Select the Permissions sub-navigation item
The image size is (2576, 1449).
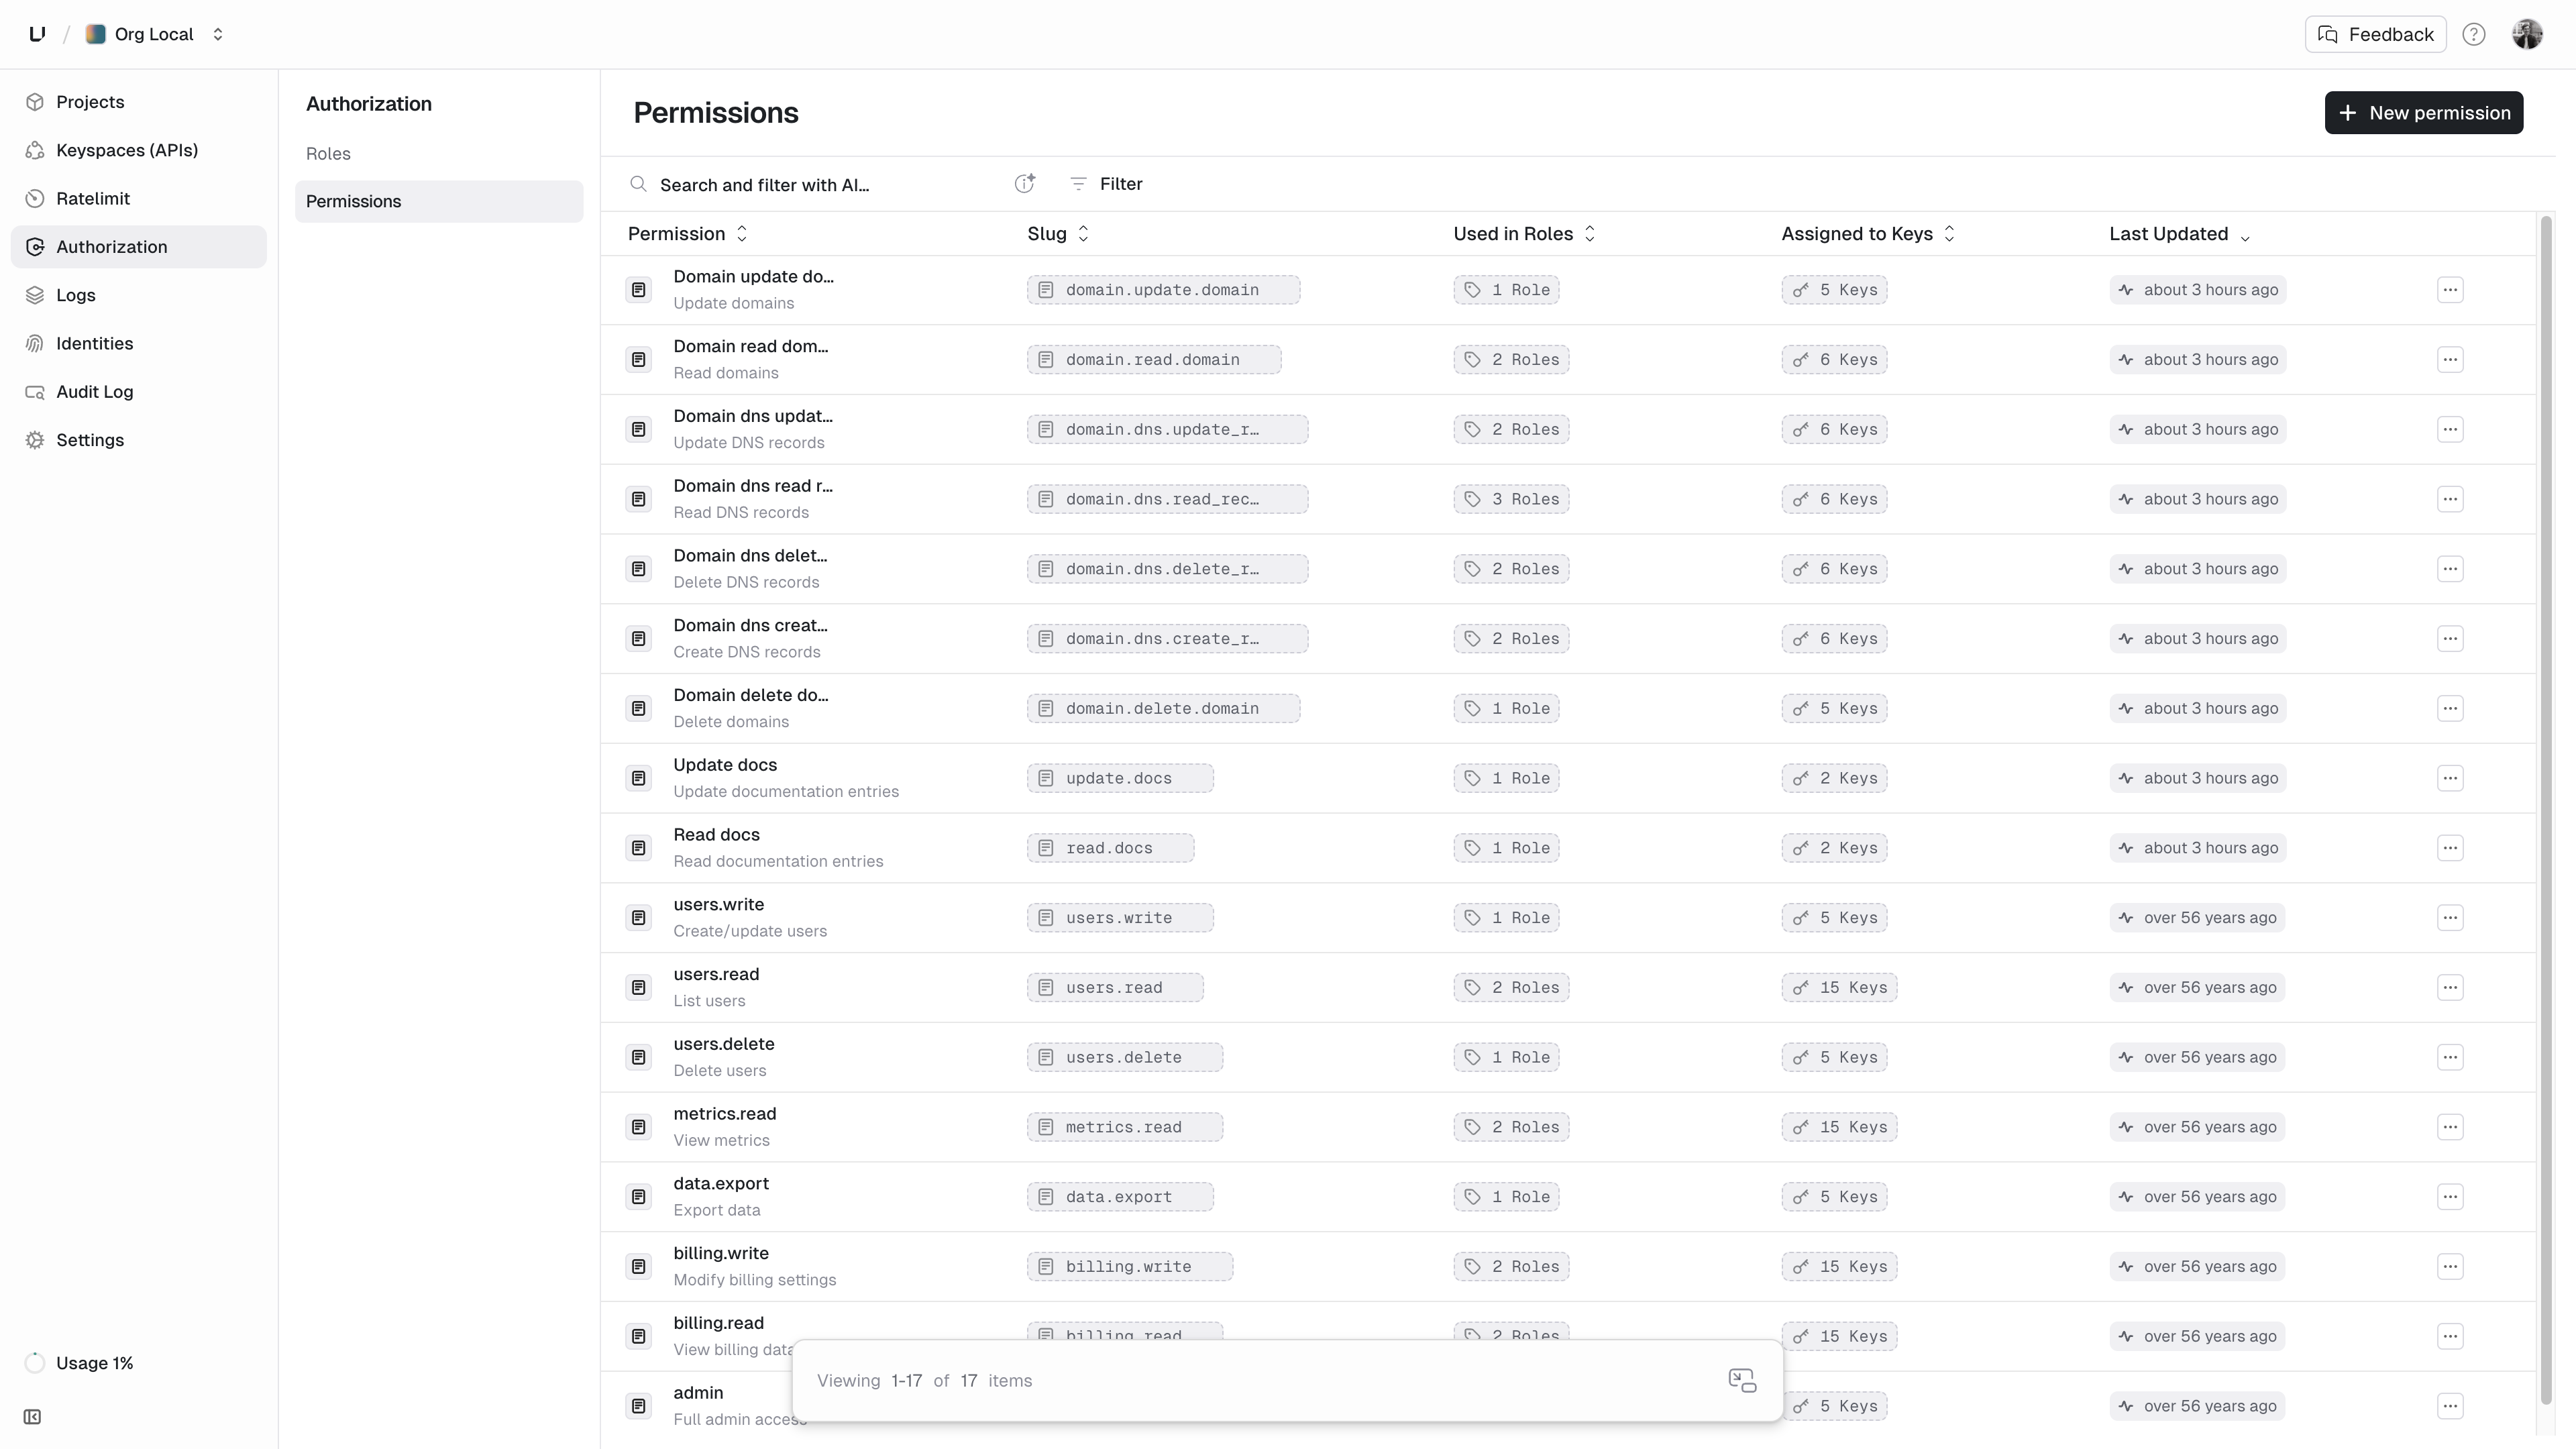coord(439,201)
